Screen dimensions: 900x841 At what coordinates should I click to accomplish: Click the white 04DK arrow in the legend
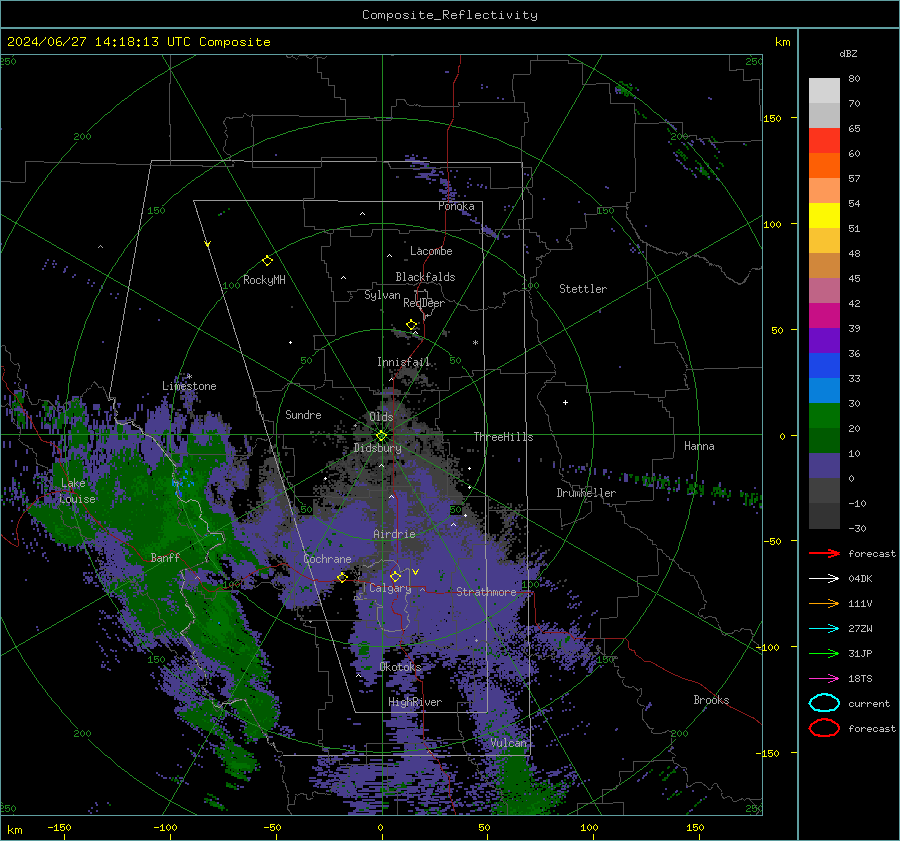click(824, 579)
